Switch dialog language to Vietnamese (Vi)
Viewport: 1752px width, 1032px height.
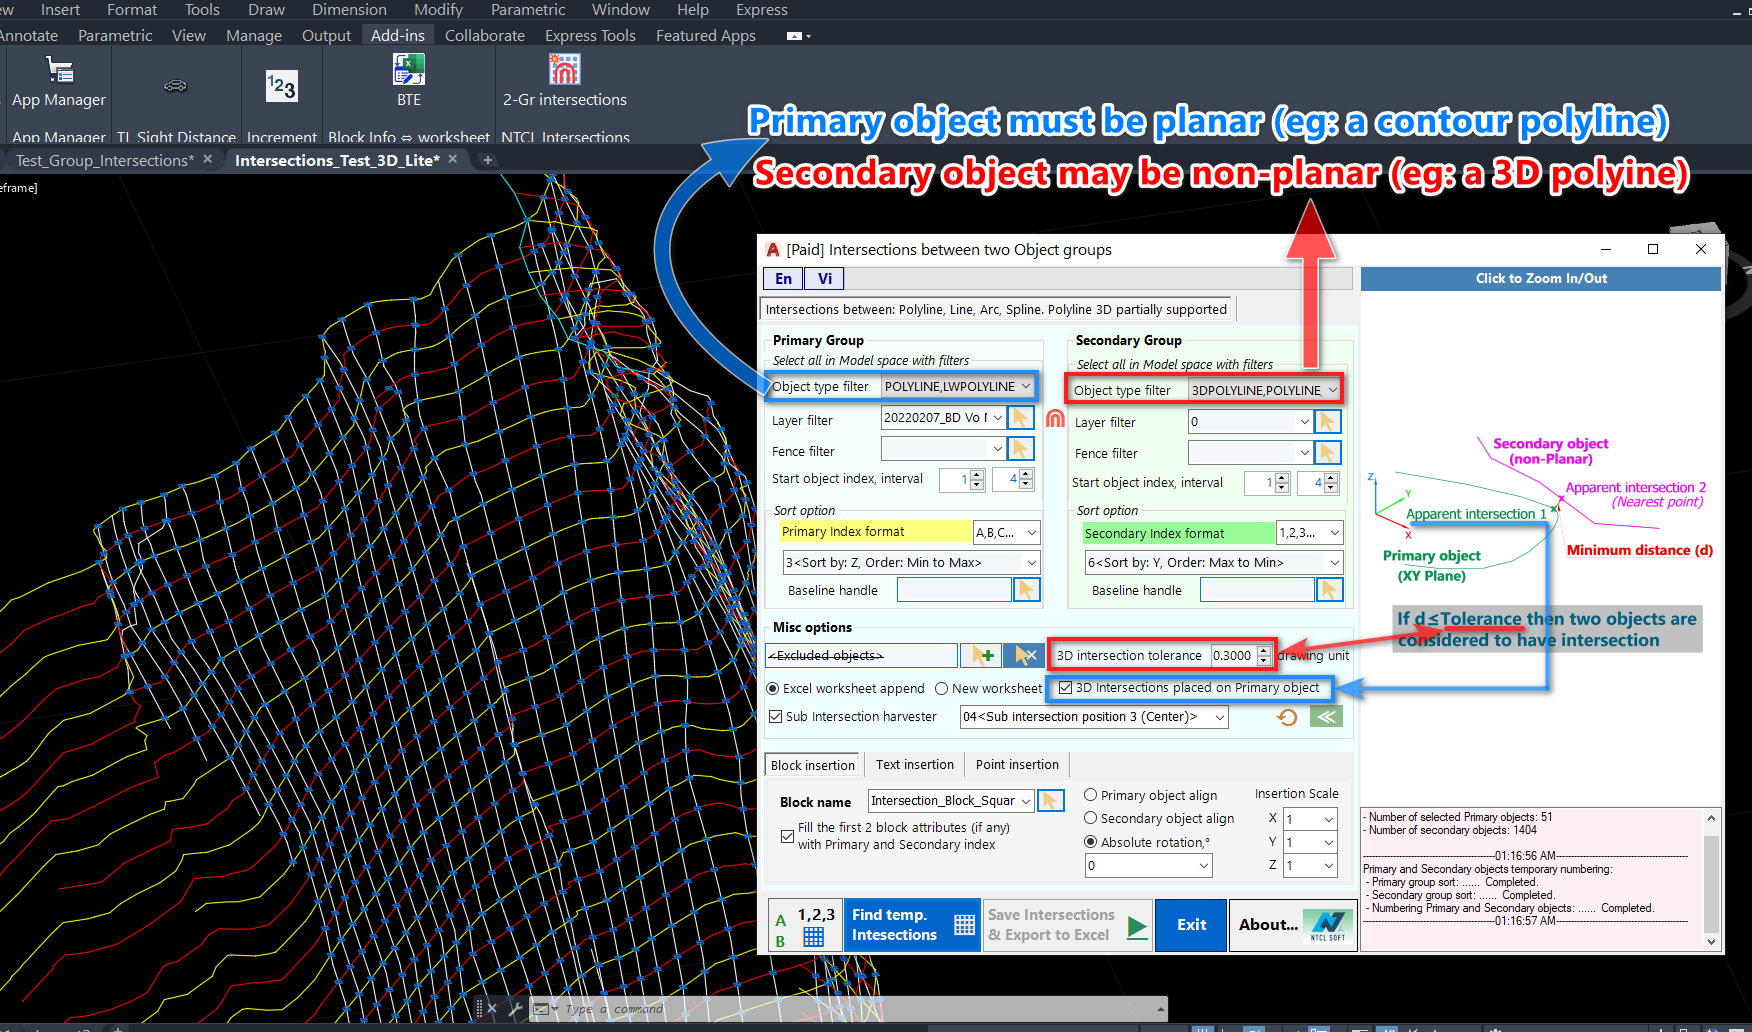tap(825, 279)
